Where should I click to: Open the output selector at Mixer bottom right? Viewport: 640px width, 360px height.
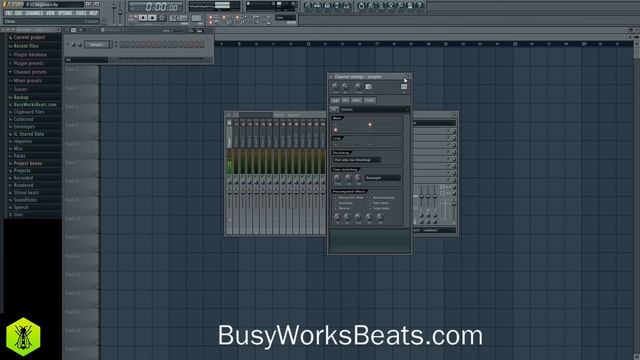pyautogui.click(x=435, y=230)
